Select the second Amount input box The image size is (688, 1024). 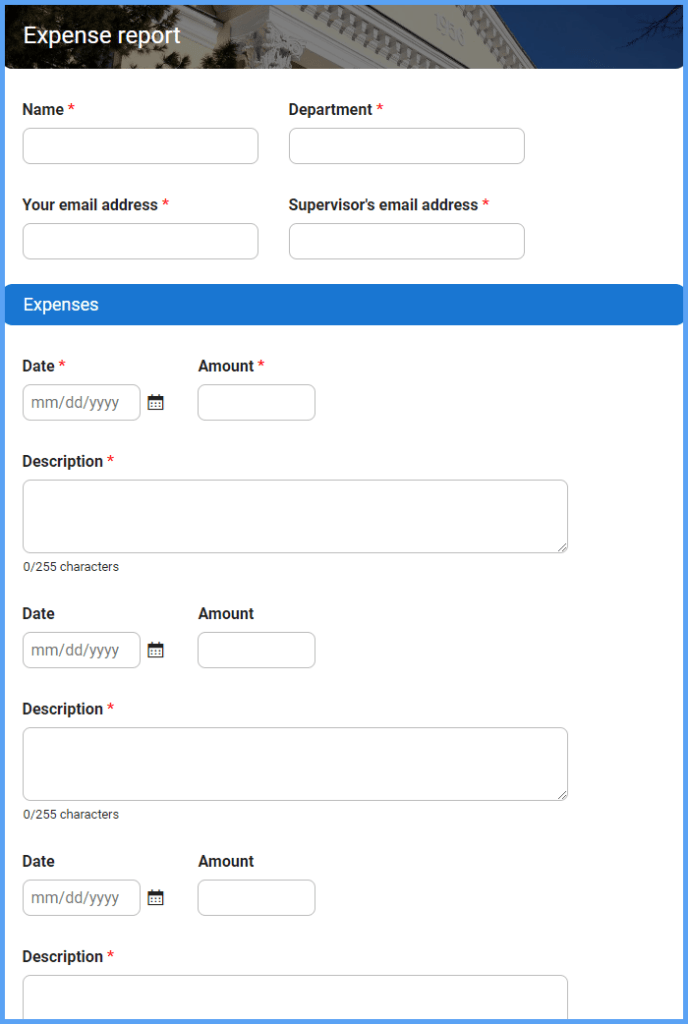[256, 650]
